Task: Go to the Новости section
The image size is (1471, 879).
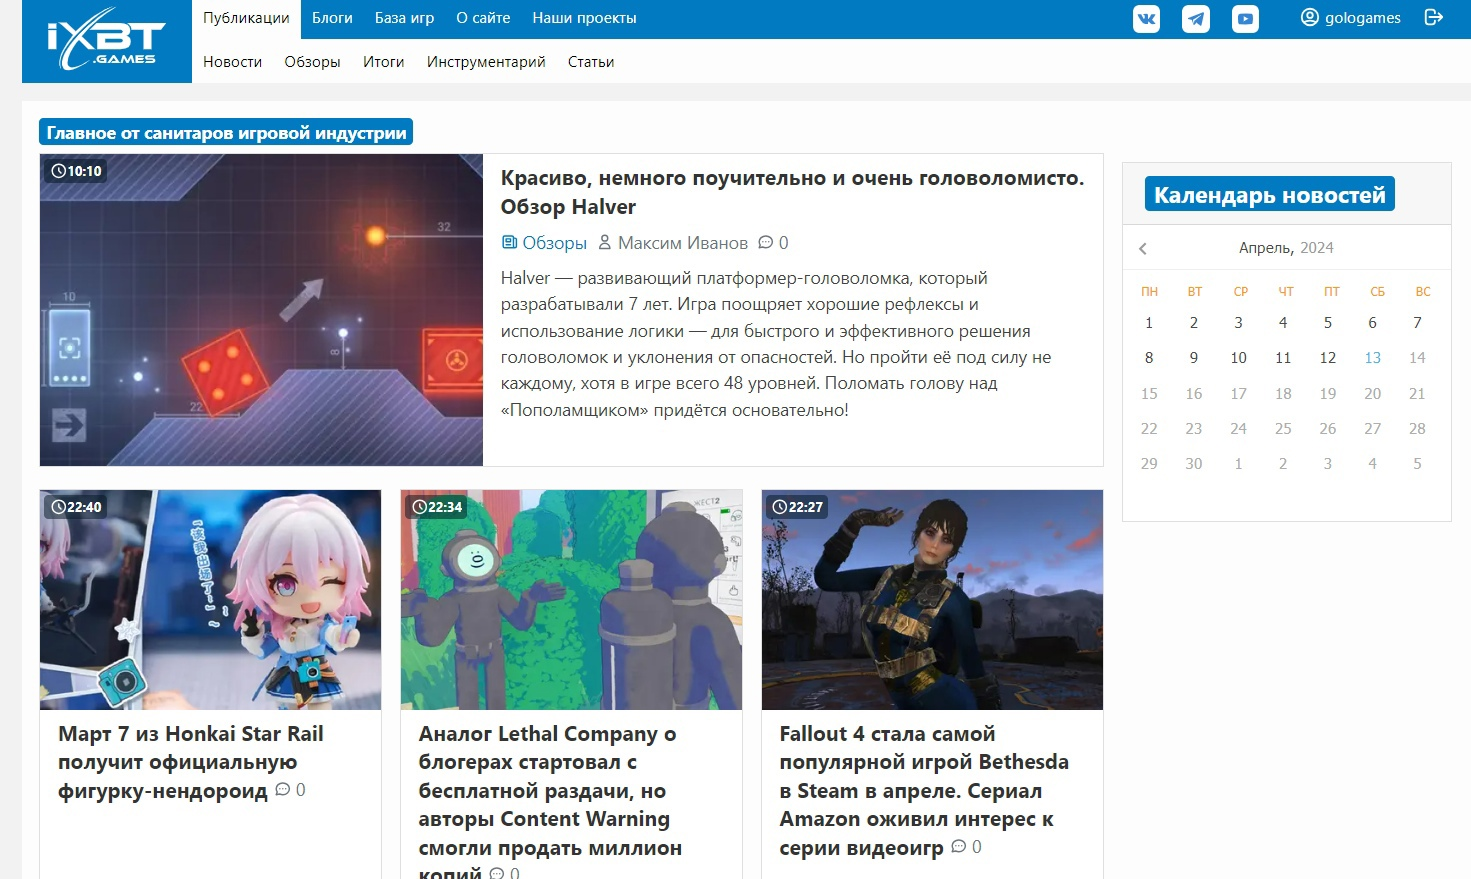Action: coord(232,62)
